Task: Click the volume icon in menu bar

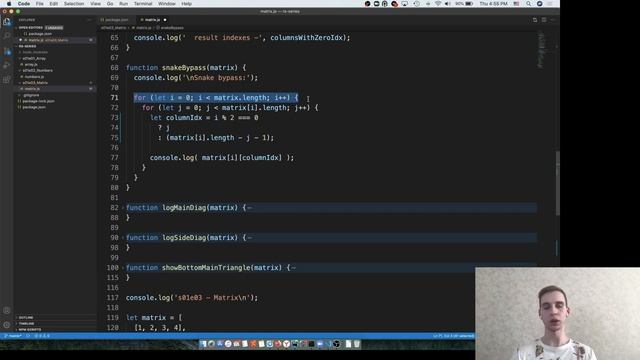Action: [x=447, y=4]
